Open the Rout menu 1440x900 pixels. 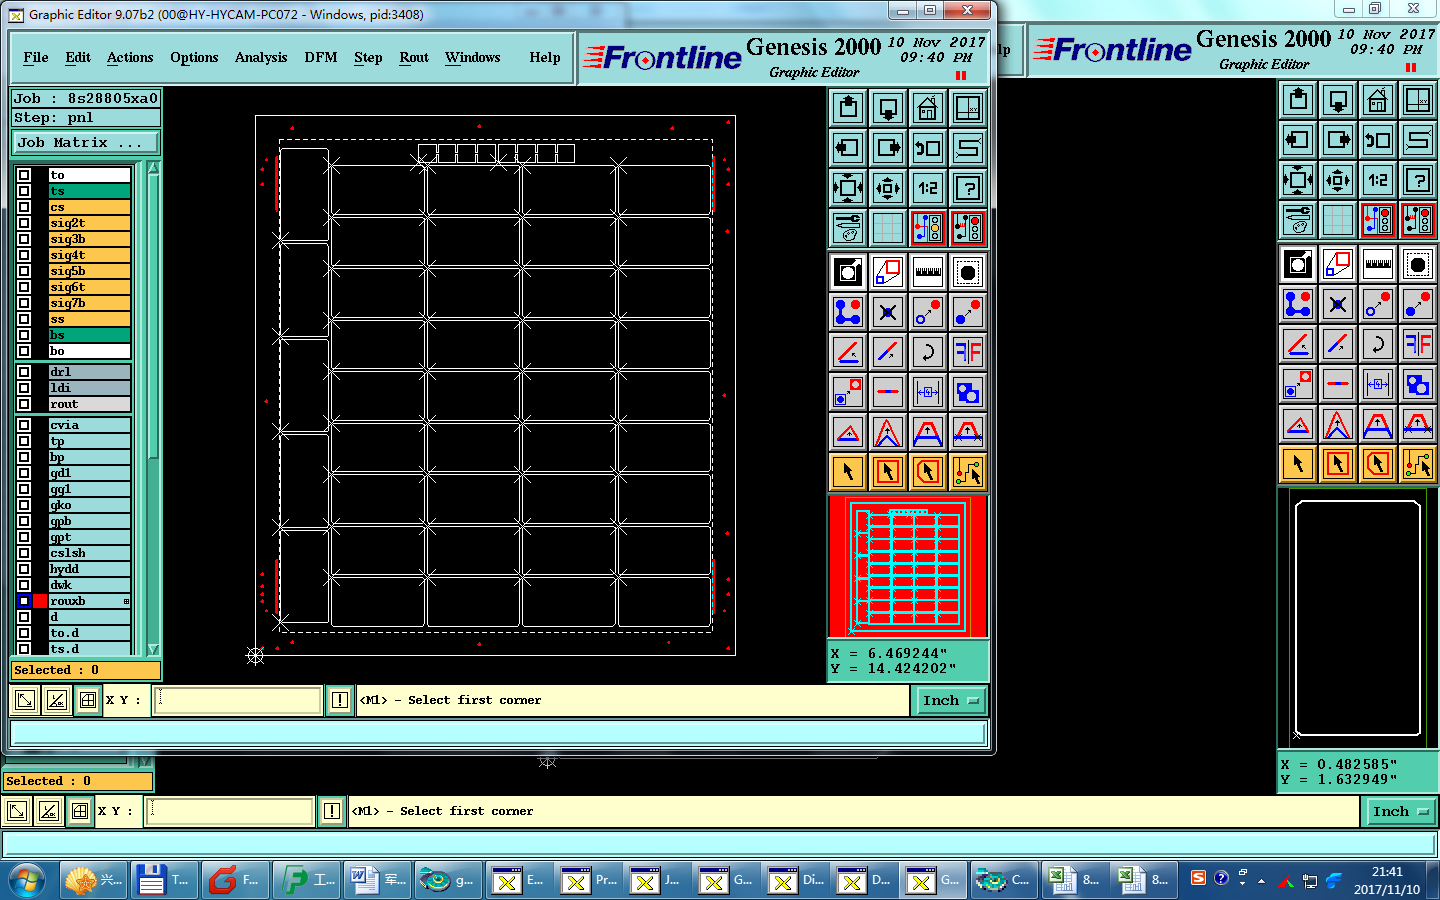pos(414,57)
